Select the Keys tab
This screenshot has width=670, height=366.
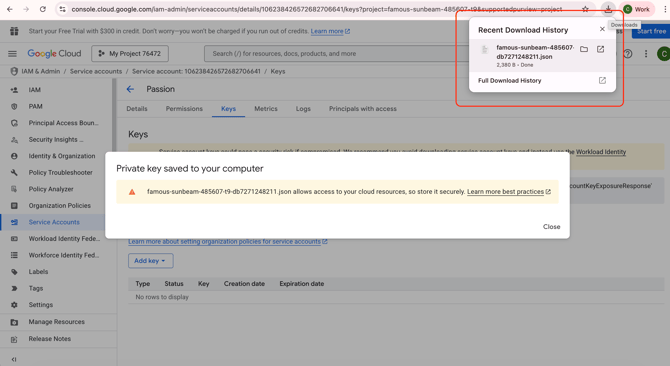pyautogui.click(x=228, y=109)
